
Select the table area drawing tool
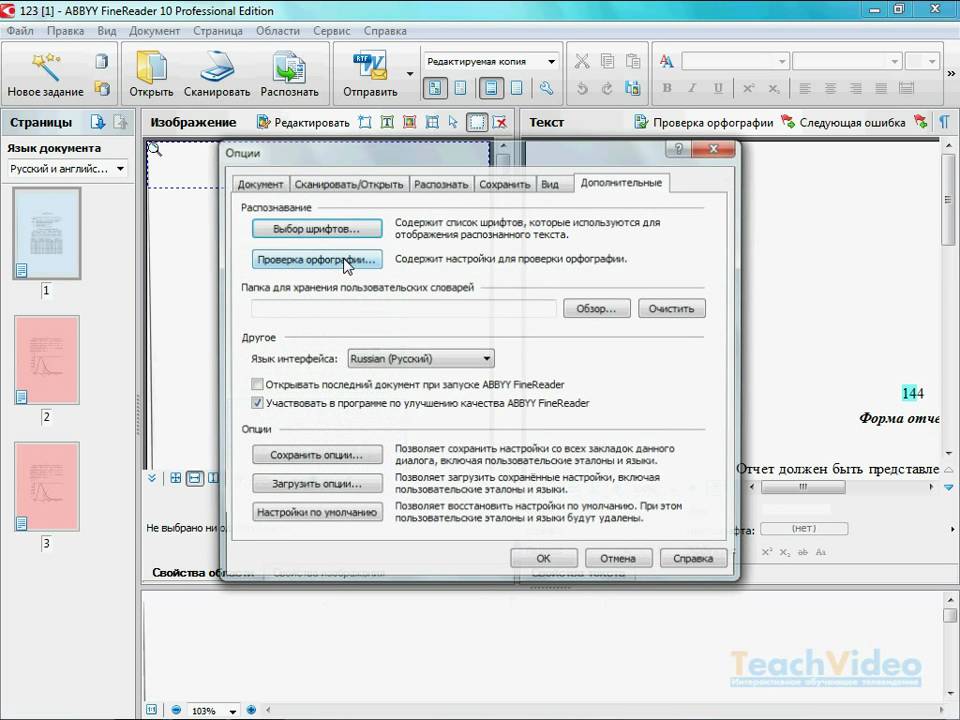(x=432, y=122)
